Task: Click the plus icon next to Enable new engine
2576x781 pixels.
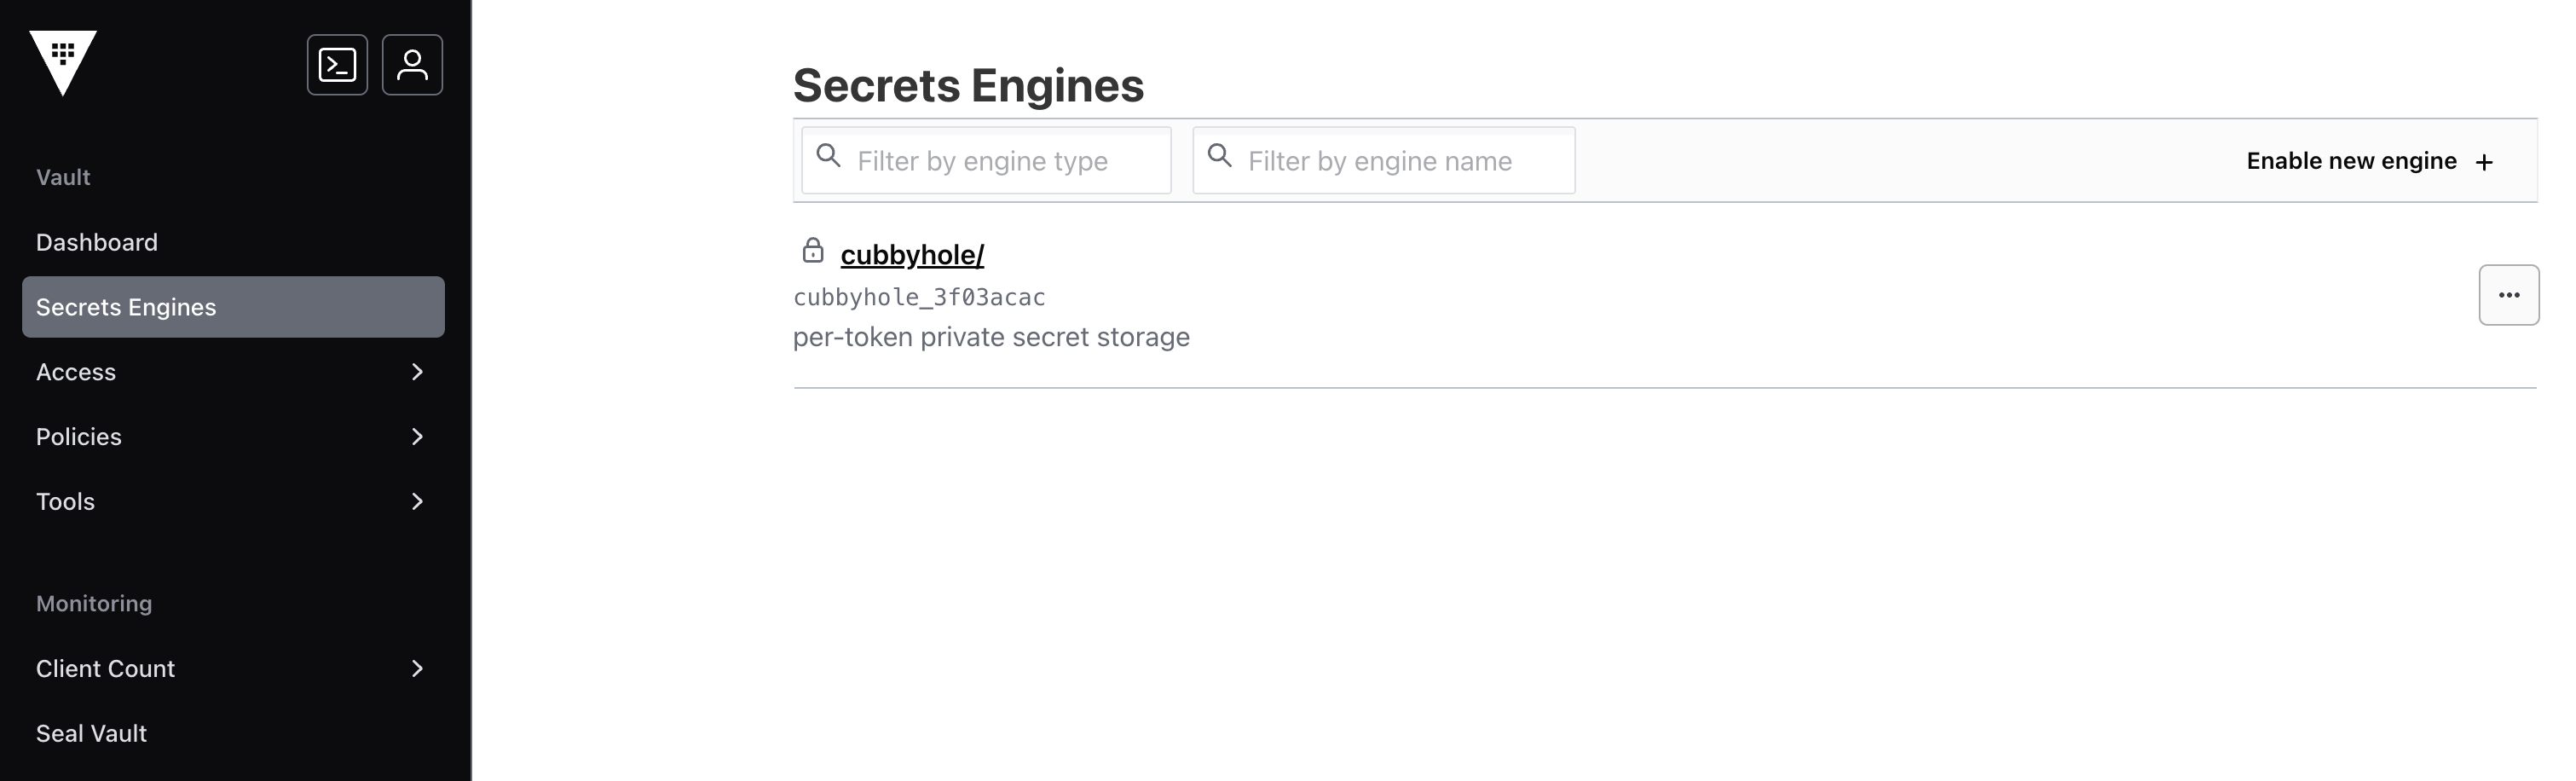Action: [x=2486, y=161]
